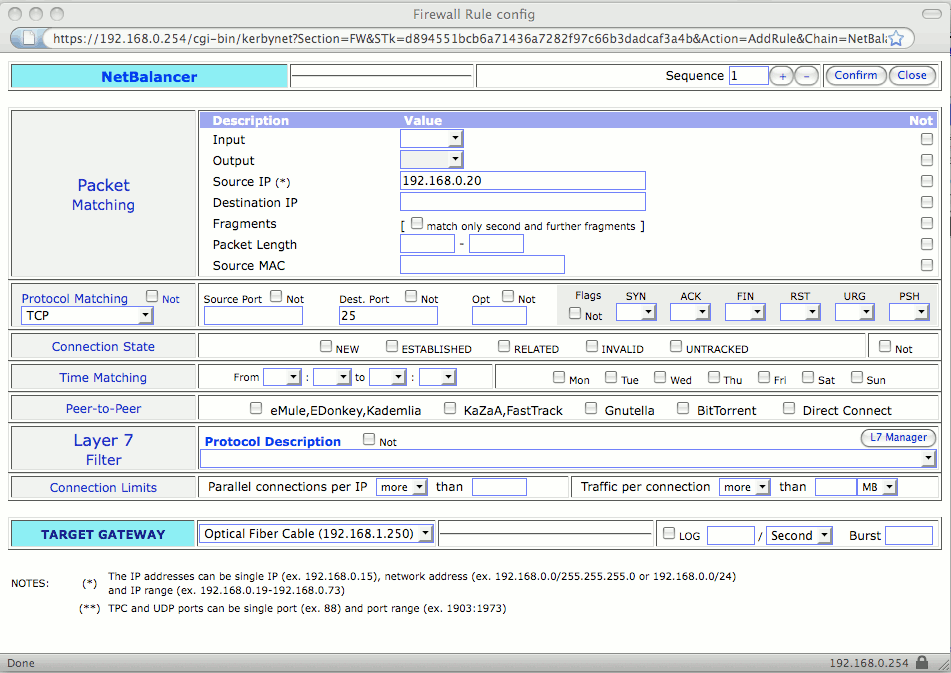This screenshot has height=673, width=951.
Task: Open the to-hour time dropdown
Action: click(388, 377)
